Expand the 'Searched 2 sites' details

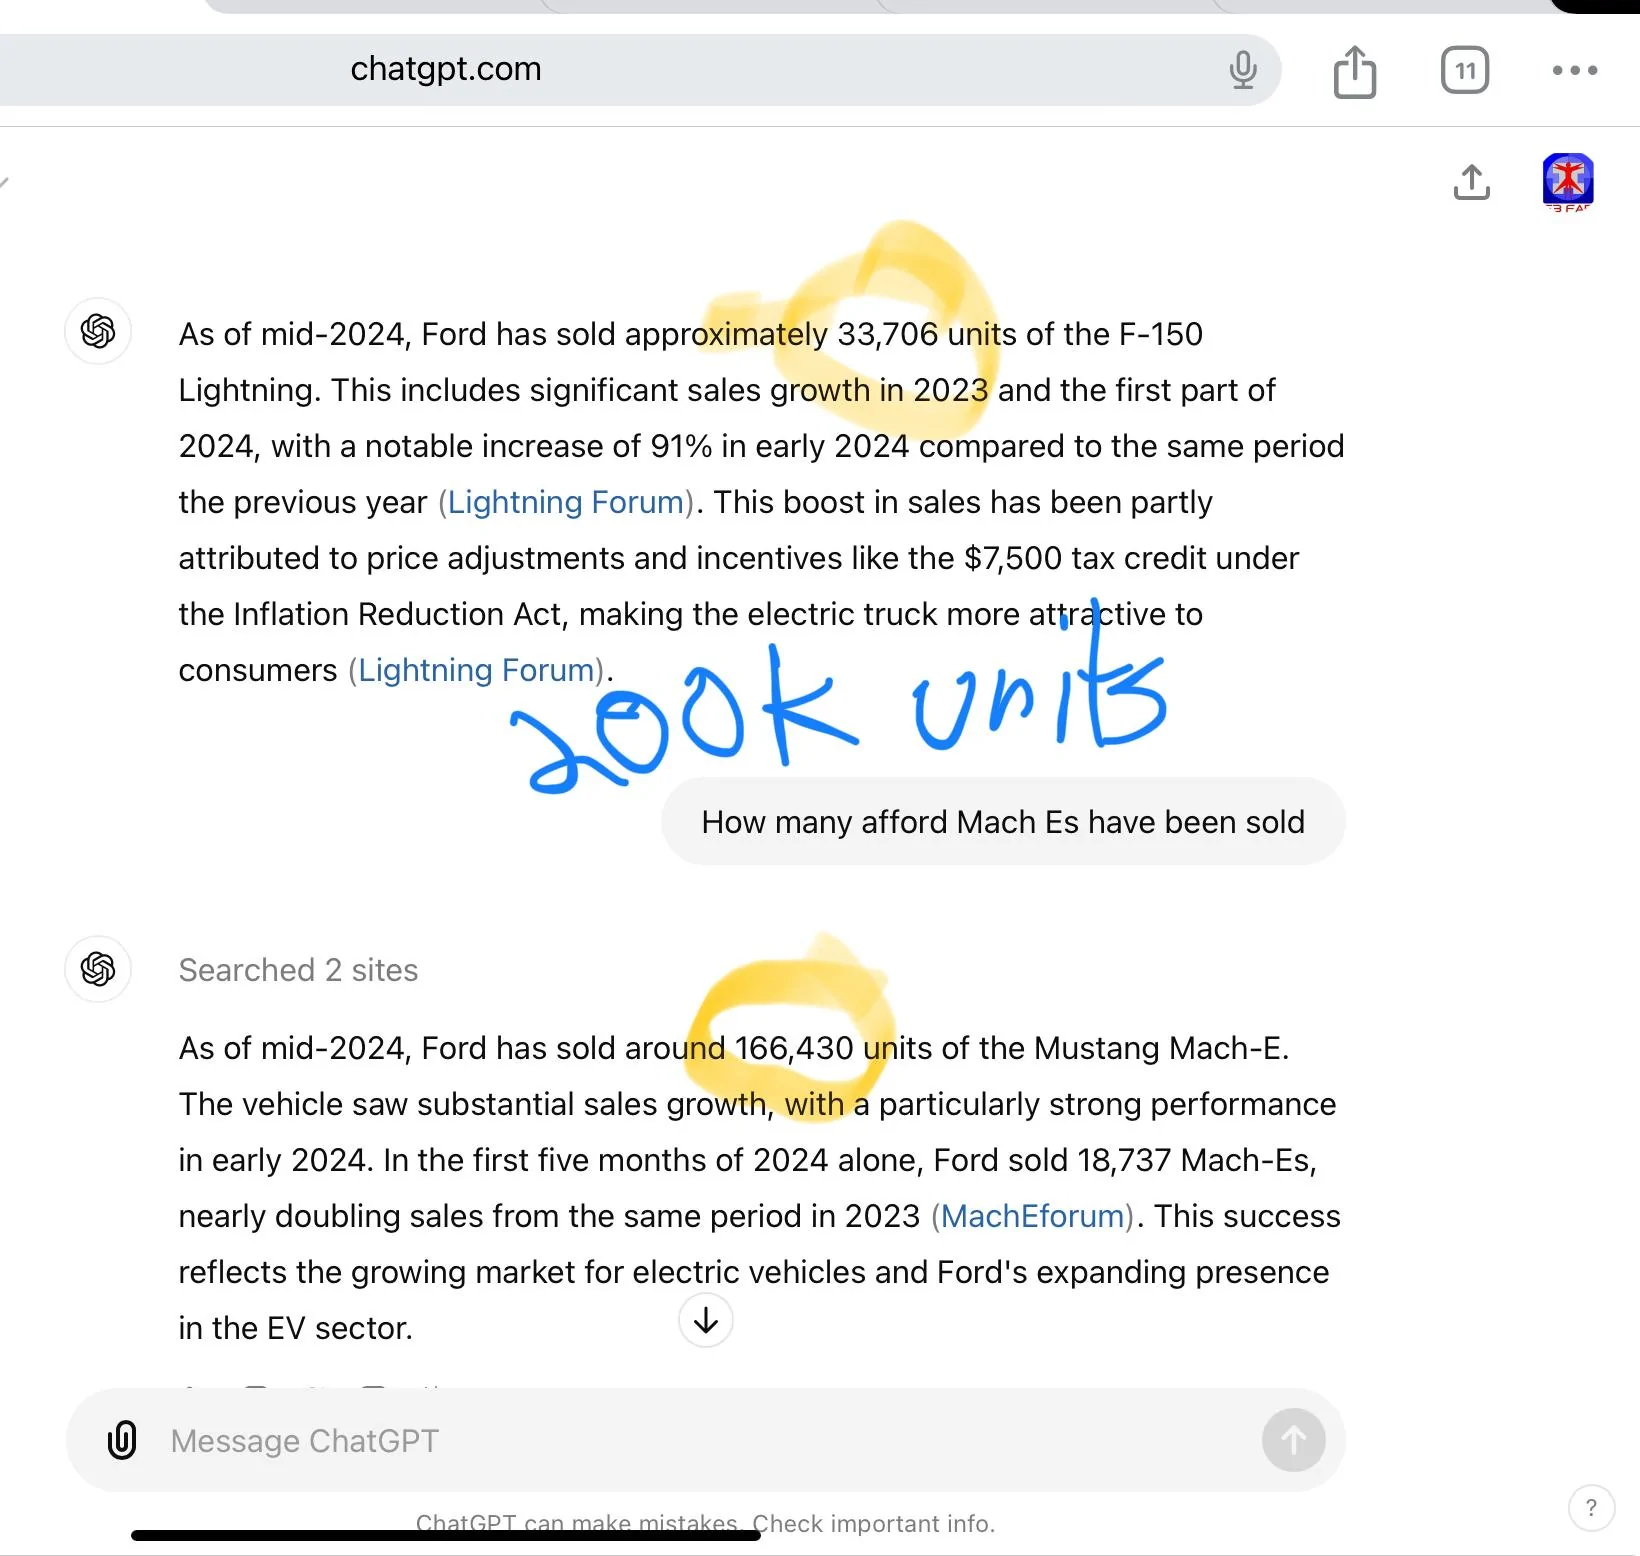tap(298, 970)
